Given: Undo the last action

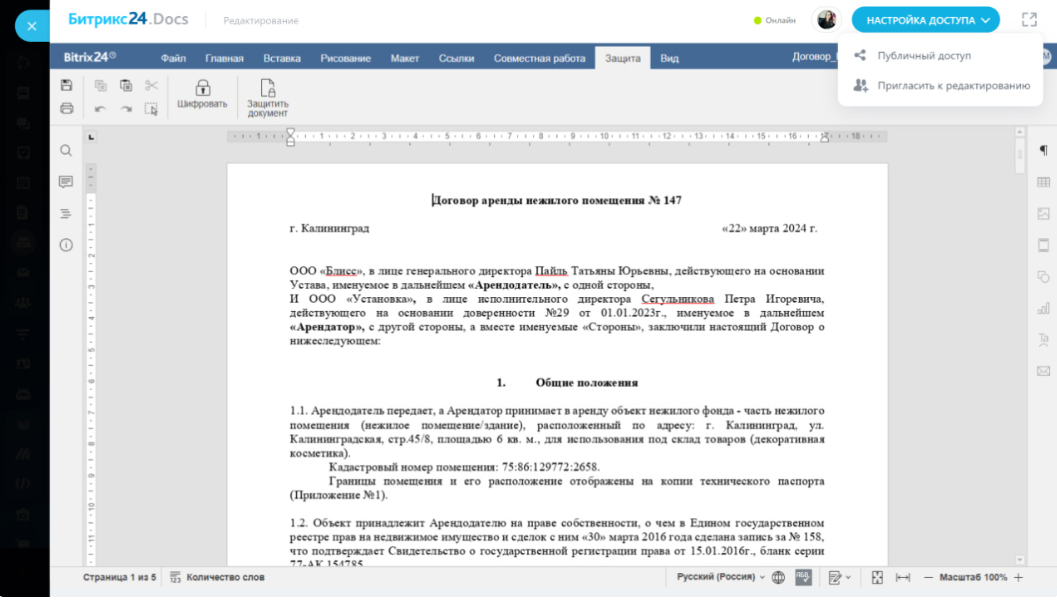Looking at the screenshot, I should tap(100, 108).
